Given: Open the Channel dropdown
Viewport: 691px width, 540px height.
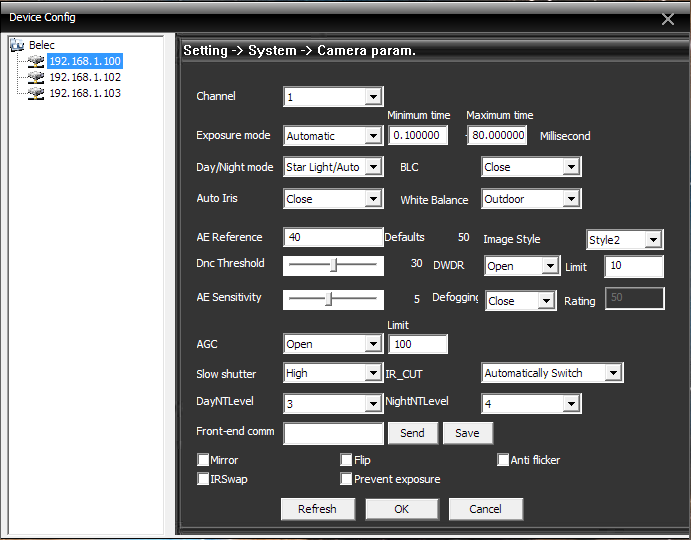Looking at the screenshot, I should coord(334,97).
